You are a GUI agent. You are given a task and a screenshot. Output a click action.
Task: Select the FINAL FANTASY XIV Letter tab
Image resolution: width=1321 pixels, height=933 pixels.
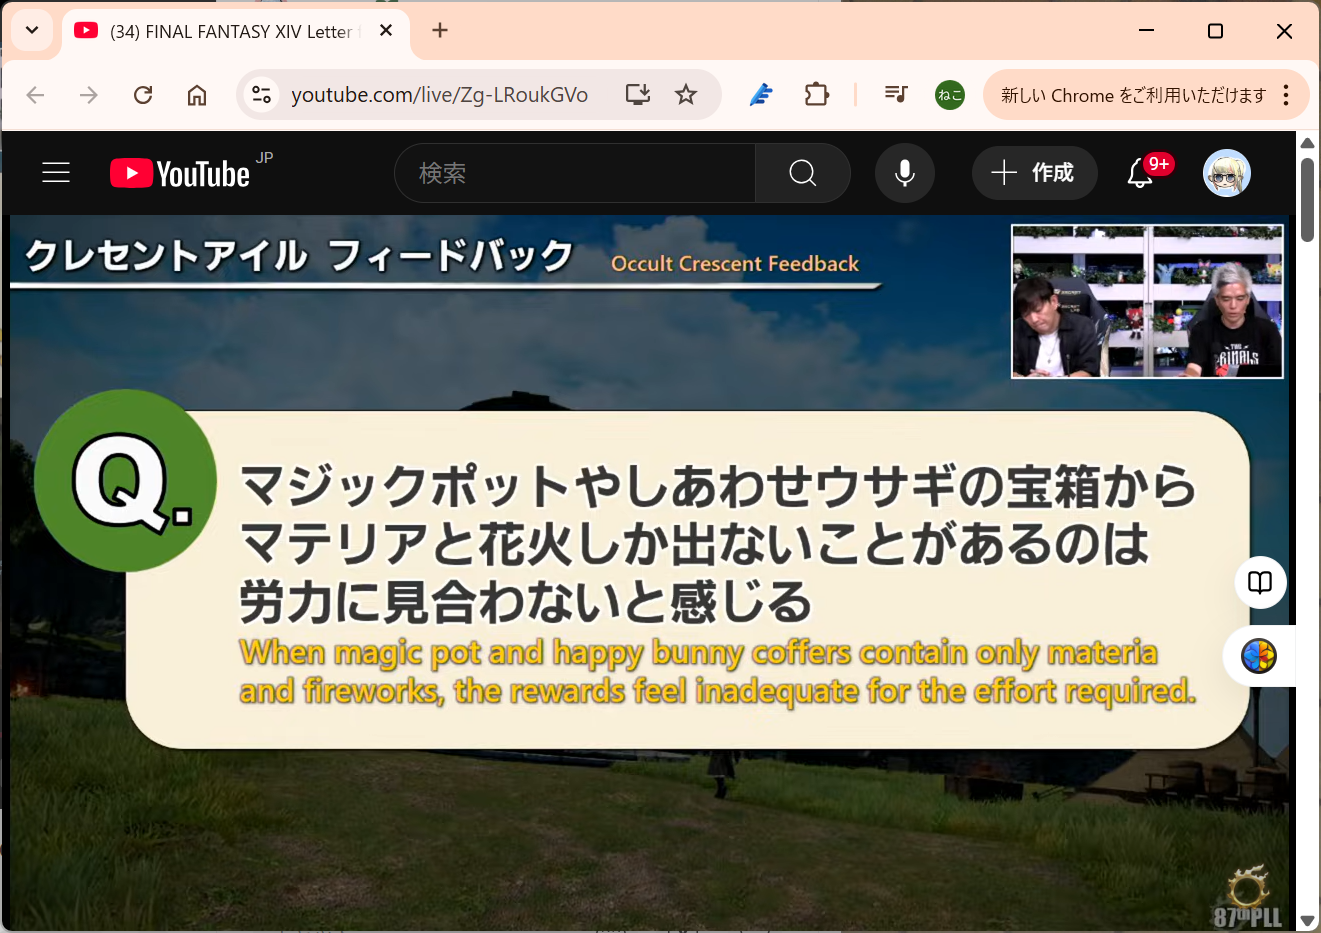pos(235,32)
